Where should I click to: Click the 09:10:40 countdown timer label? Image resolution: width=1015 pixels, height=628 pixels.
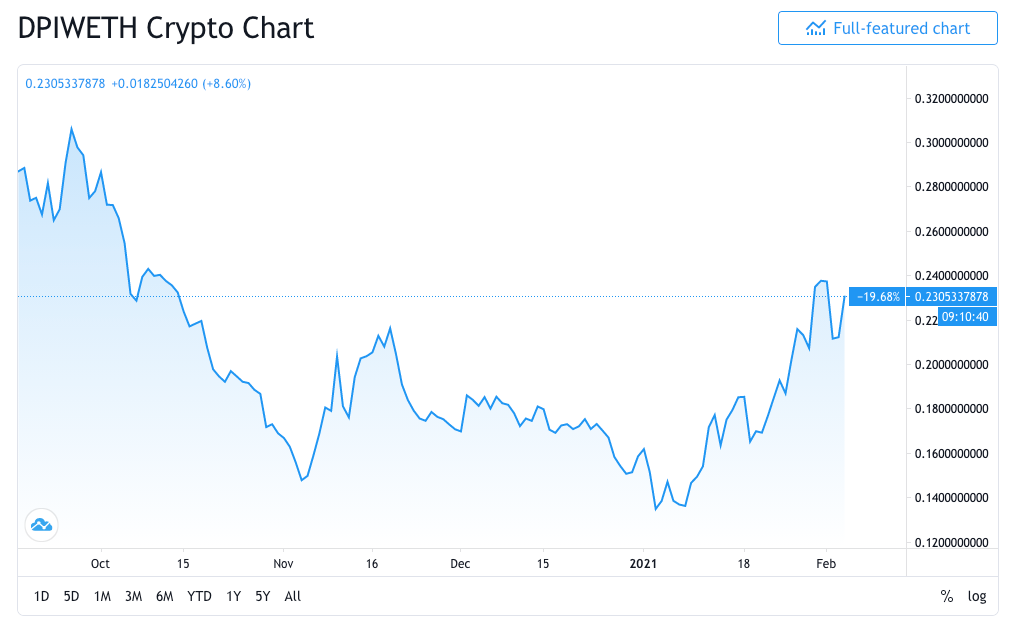tap(965, 317)
